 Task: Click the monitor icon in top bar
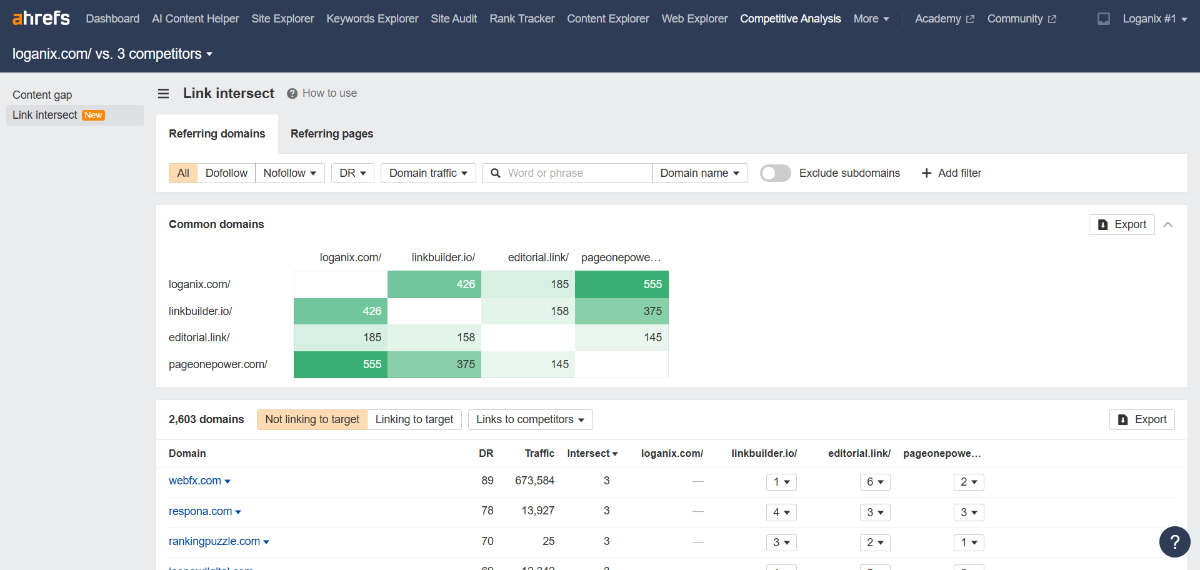(x=1104, y=19)
